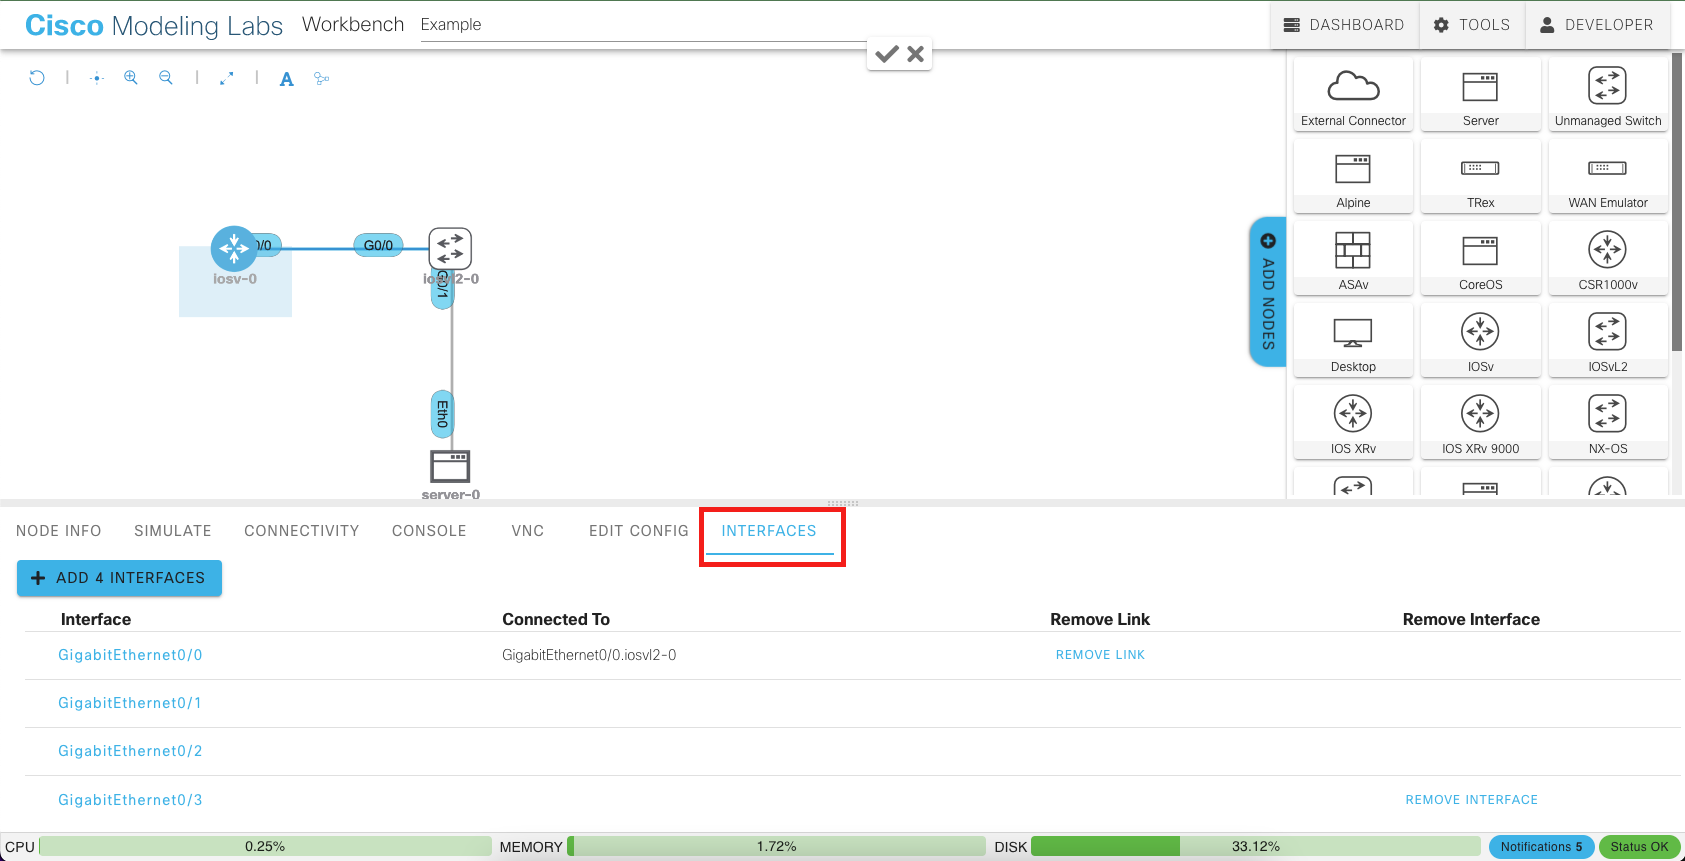
Task: Add a Server node from palette
Action: click(1480, 94)
